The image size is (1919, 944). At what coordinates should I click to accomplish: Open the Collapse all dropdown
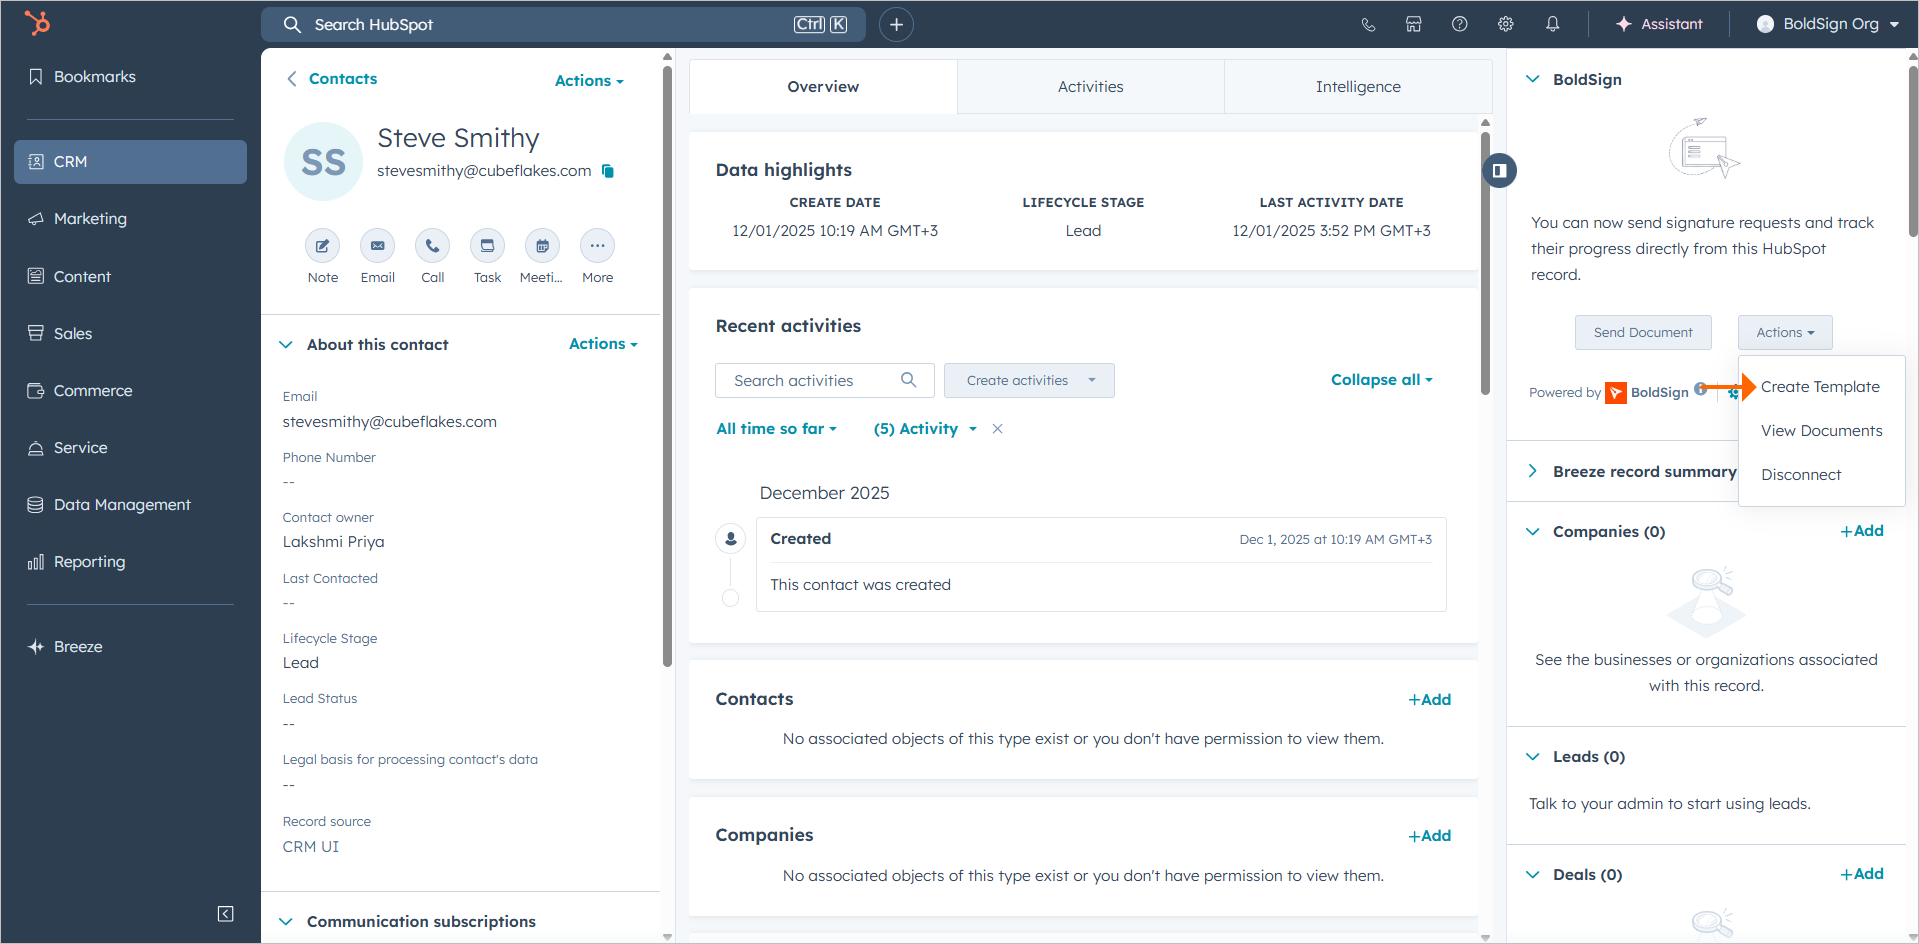[1381, 380]
